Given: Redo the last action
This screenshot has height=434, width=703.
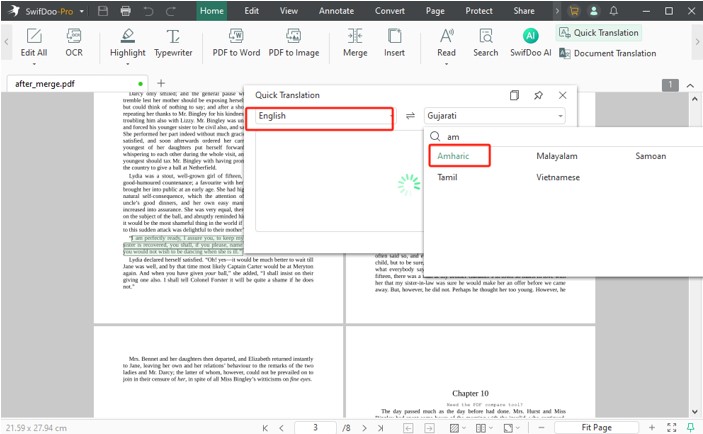Looking at the screenshot, I should pos(171,11).
